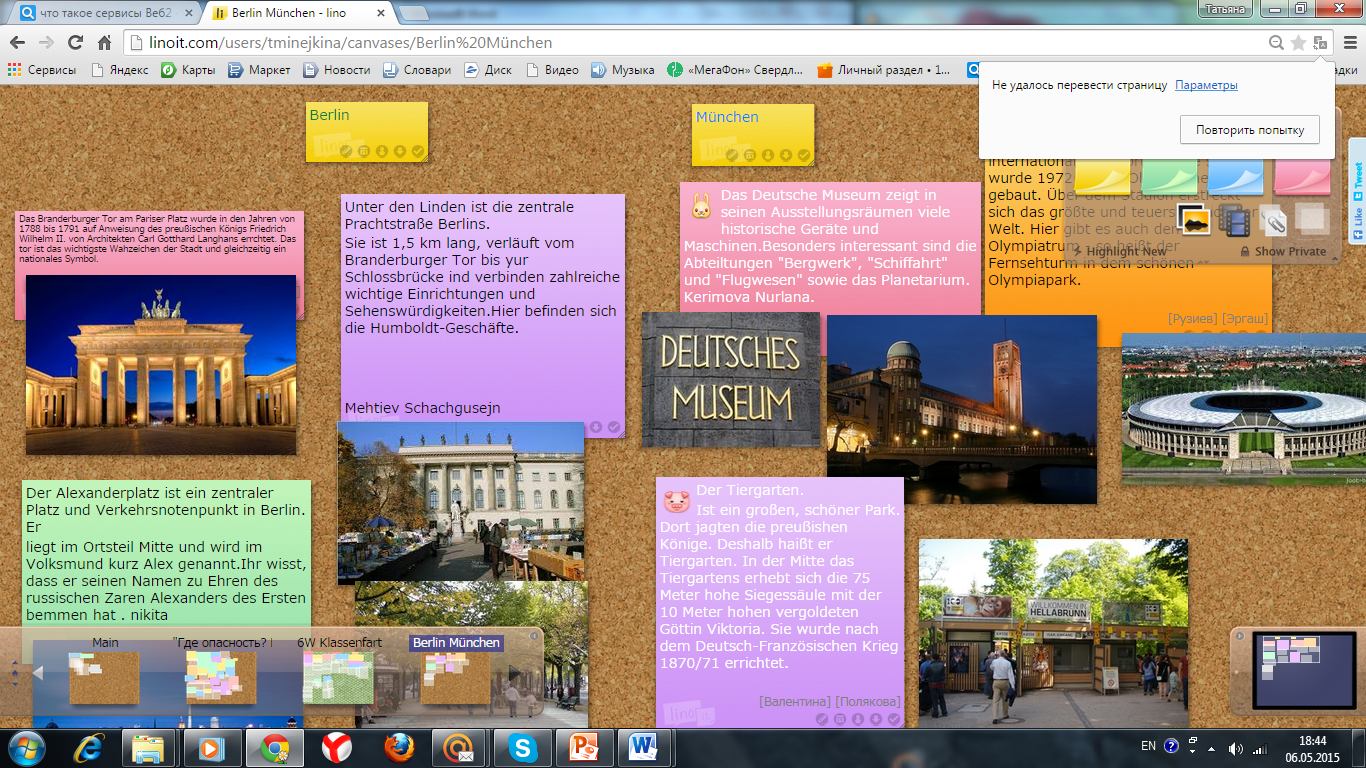Open the Яндекс bookmark
The image size is (1366, 768).
(x=119, y=70)
